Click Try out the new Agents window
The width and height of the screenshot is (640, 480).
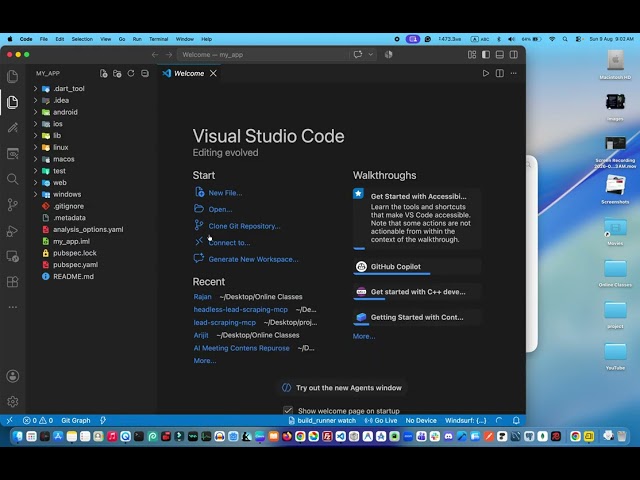[x=342, y=388]
